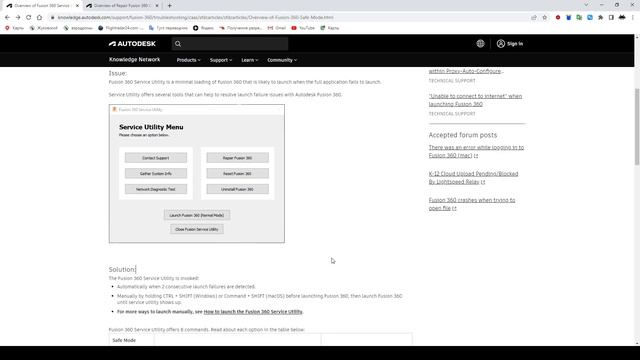Click the green translate extension icon

point(579,18)
